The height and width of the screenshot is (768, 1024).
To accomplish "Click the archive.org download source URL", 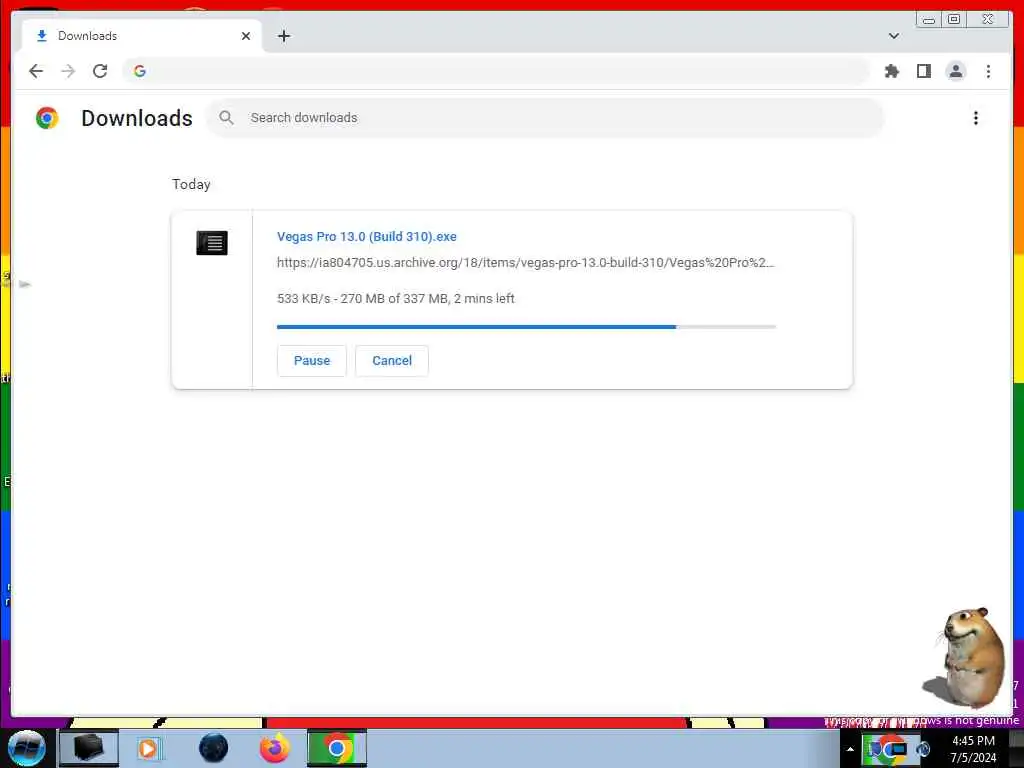I will click(x=525, y=263).
